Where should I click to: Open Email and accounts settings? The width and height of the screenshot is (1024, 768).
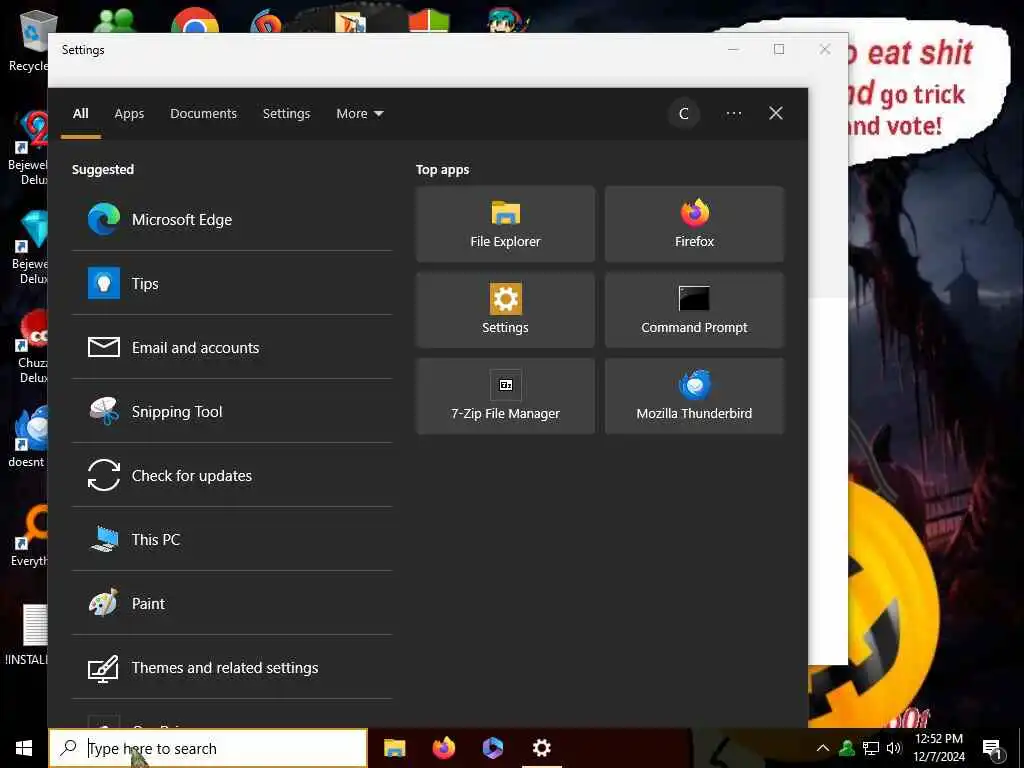(232, 347)
